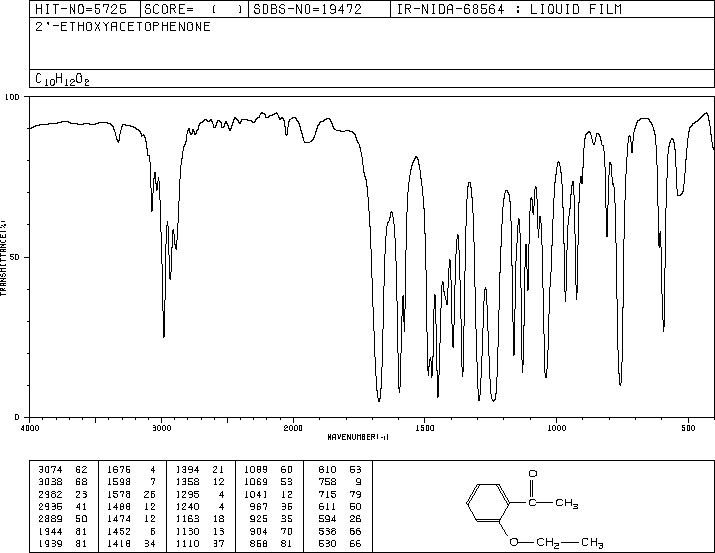The image size is (715, 553).
Task: Select the 1939 peak entry in table
Action: pyautogui.click(x=63, y=543)
